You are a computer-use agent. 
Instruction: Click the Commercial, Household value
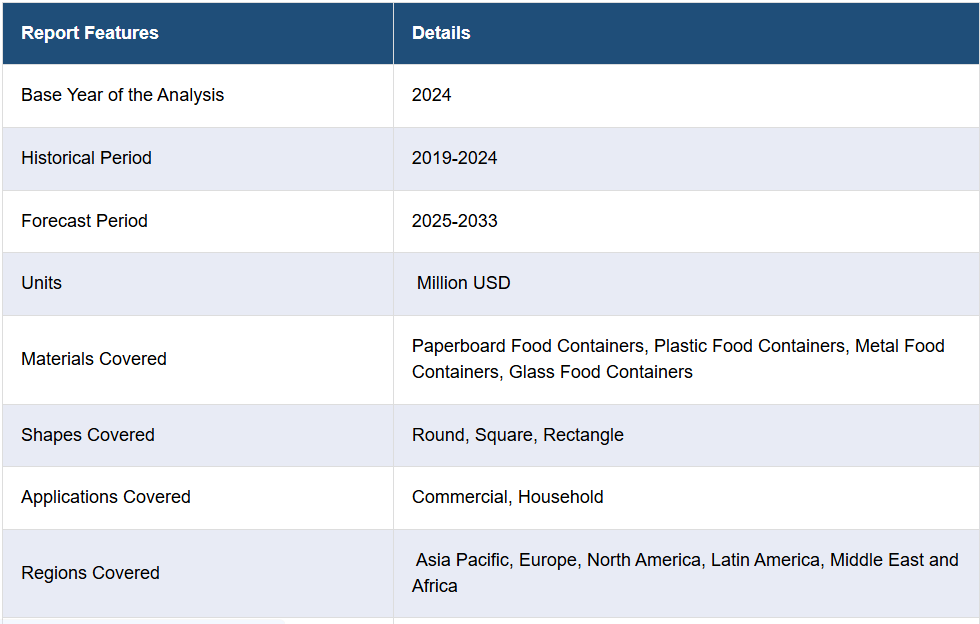507,497
